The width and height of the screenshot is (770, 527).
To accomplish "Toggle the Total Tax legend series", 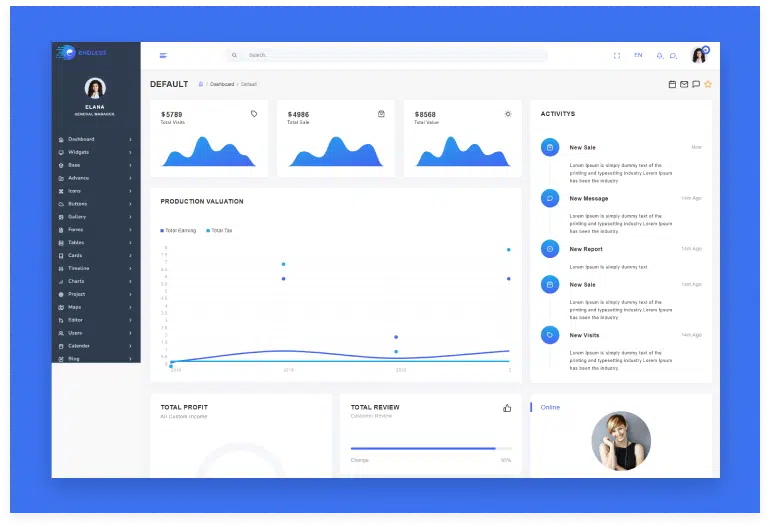I will pos(219,230).
